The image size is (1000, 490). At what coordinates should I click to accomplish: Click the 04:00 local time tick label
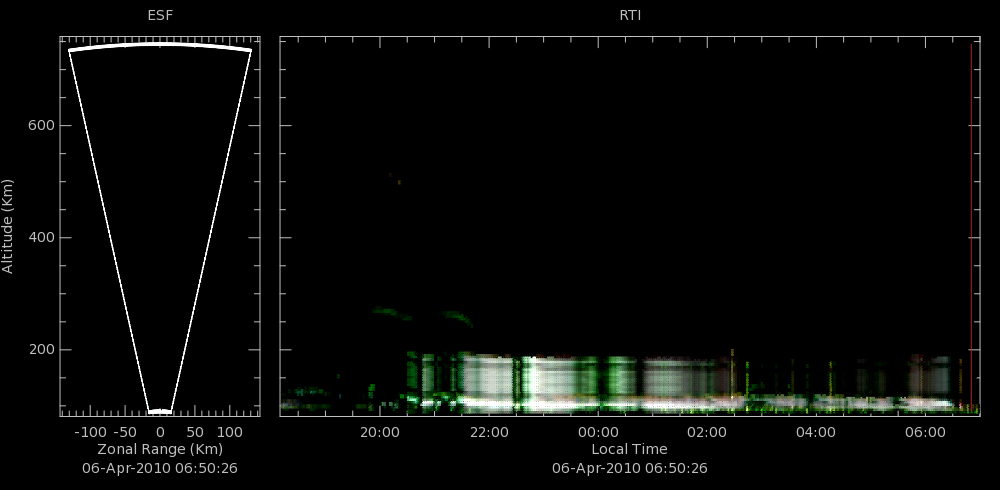[816, 432]
